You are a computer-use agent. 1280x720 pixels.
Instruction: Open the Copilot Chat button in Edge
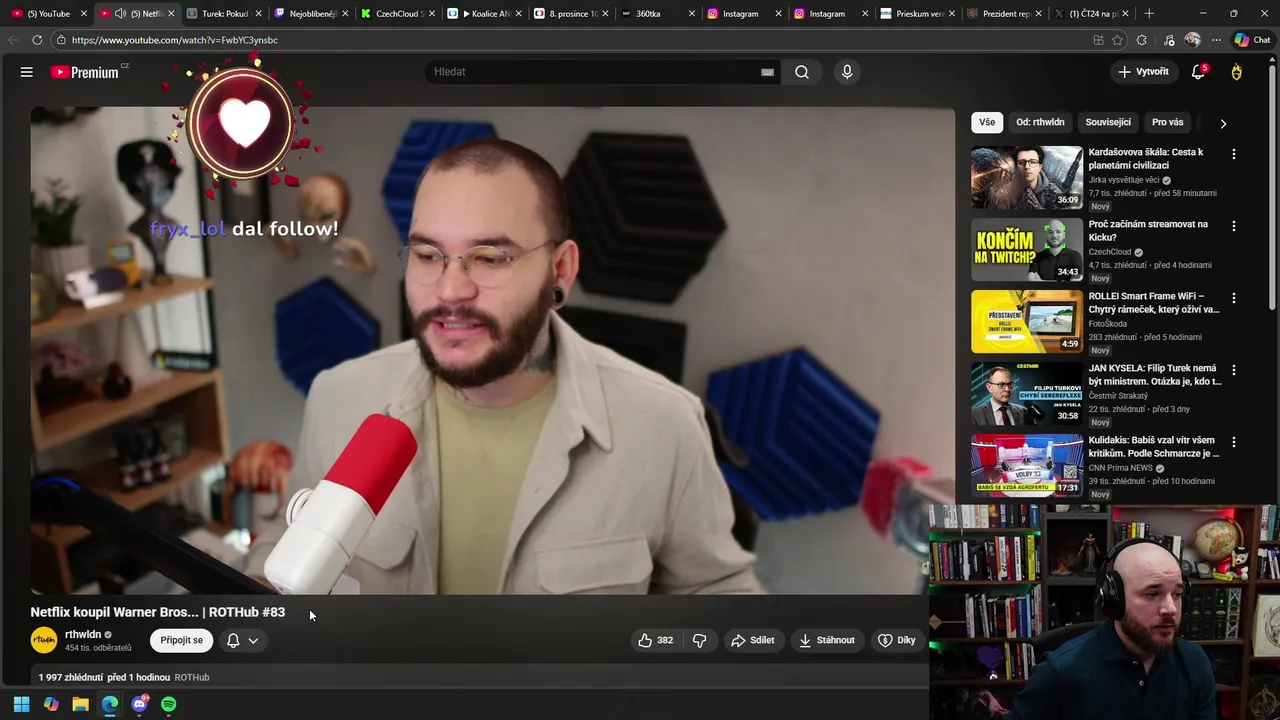click(x=1252, y=40)
